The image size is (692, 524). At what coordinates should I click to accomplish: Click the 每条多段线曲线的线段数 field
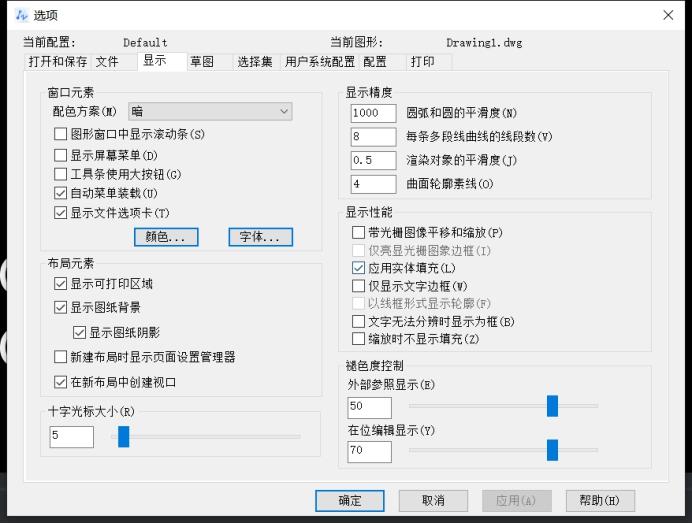373,137
